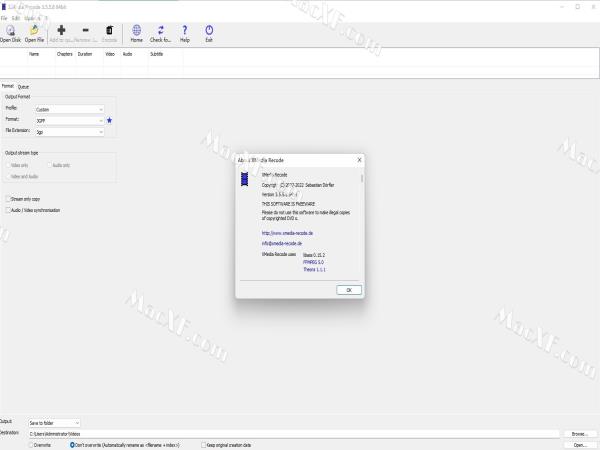Open the File Extension dropdown
This screenshot has height=450, width=600.
tap(69, 132)
